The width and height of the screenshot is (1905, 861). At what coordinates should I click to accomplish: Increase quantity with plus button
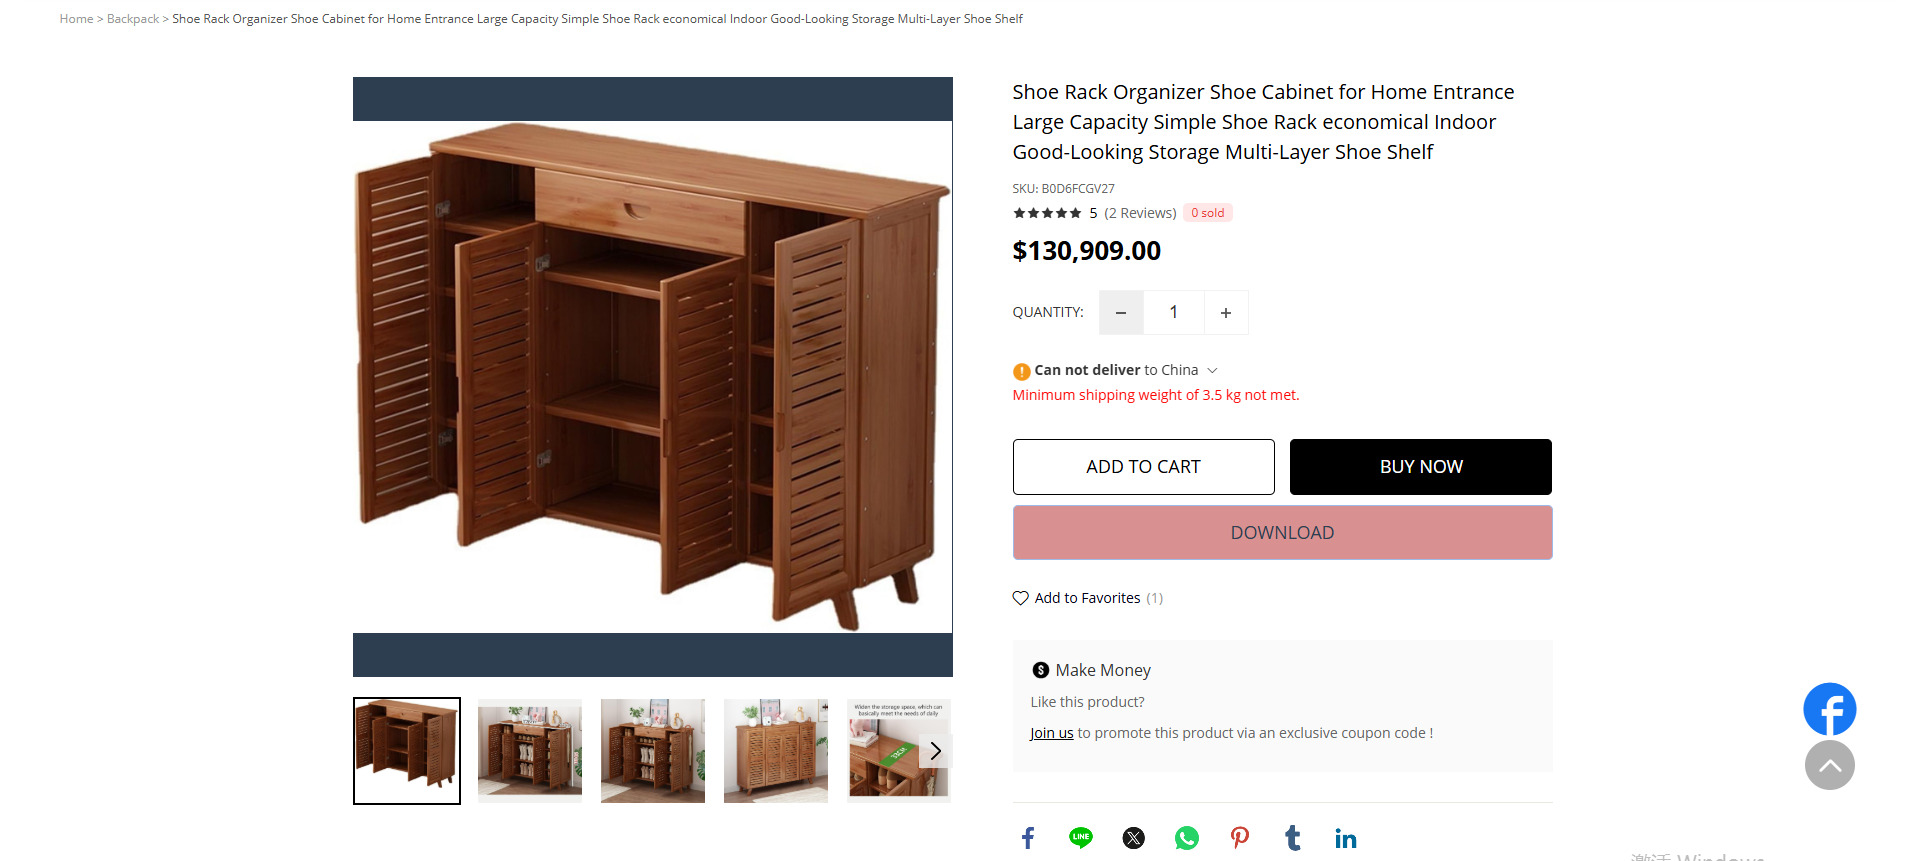click(x=1226, y=313)
